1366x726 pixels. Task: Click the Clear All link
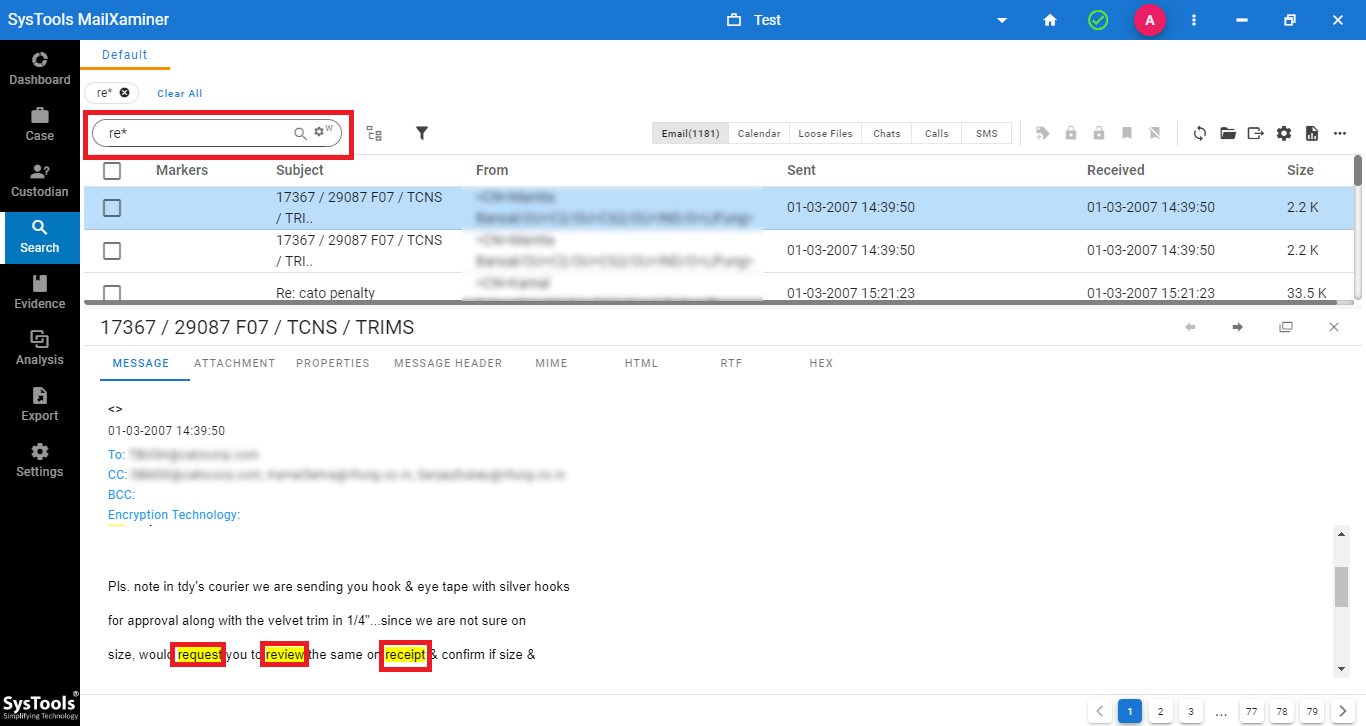pos(180,93)
